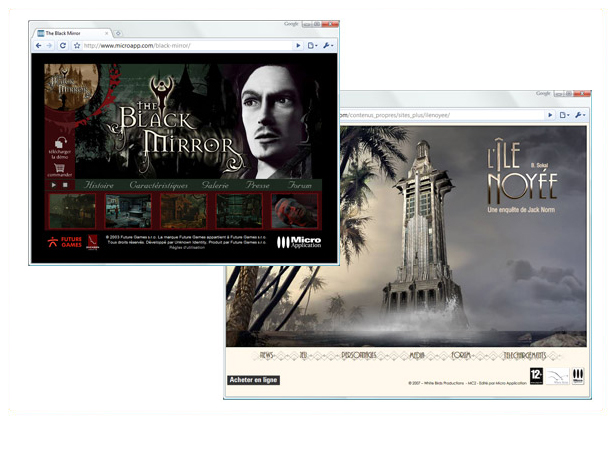Minimize the Black Mirror browser window
612x450 pixels.
(x=307, y=24)
